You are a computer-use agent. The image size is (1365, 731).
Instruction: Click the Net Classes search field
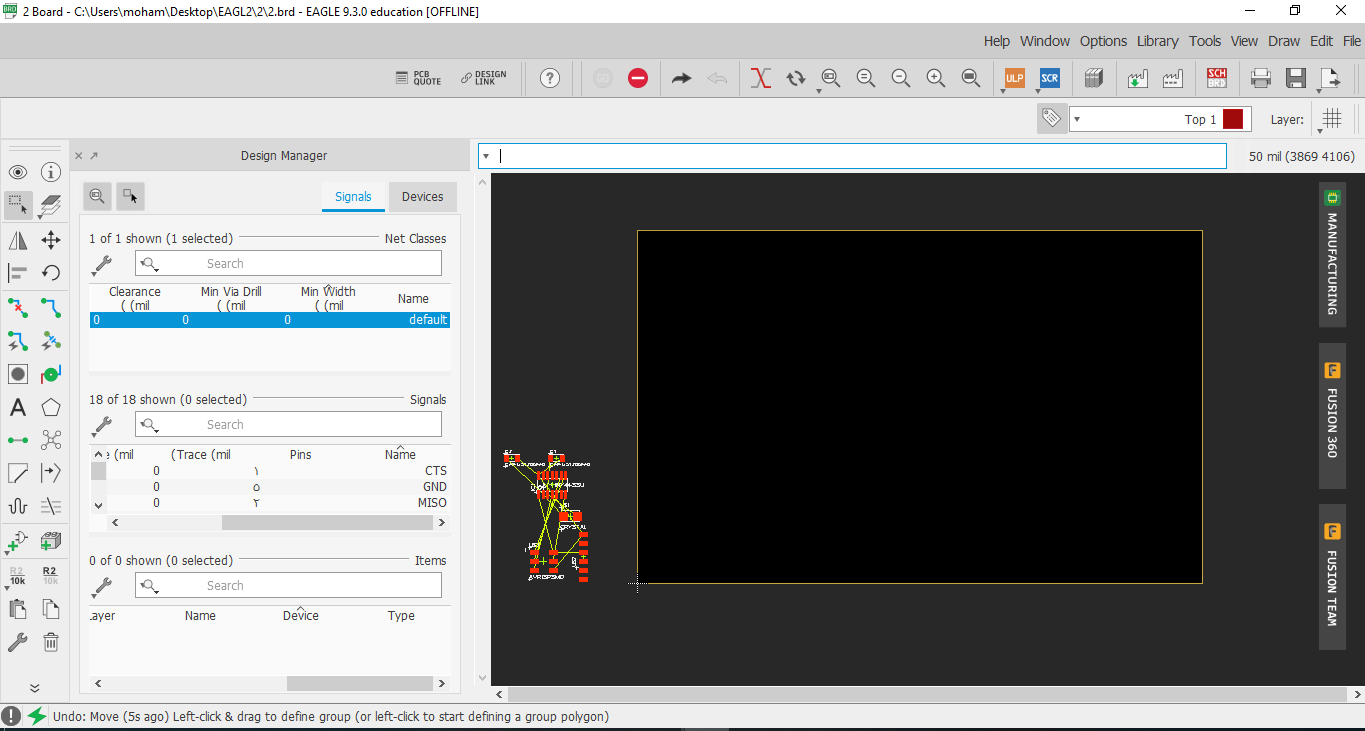pos(288,263)
